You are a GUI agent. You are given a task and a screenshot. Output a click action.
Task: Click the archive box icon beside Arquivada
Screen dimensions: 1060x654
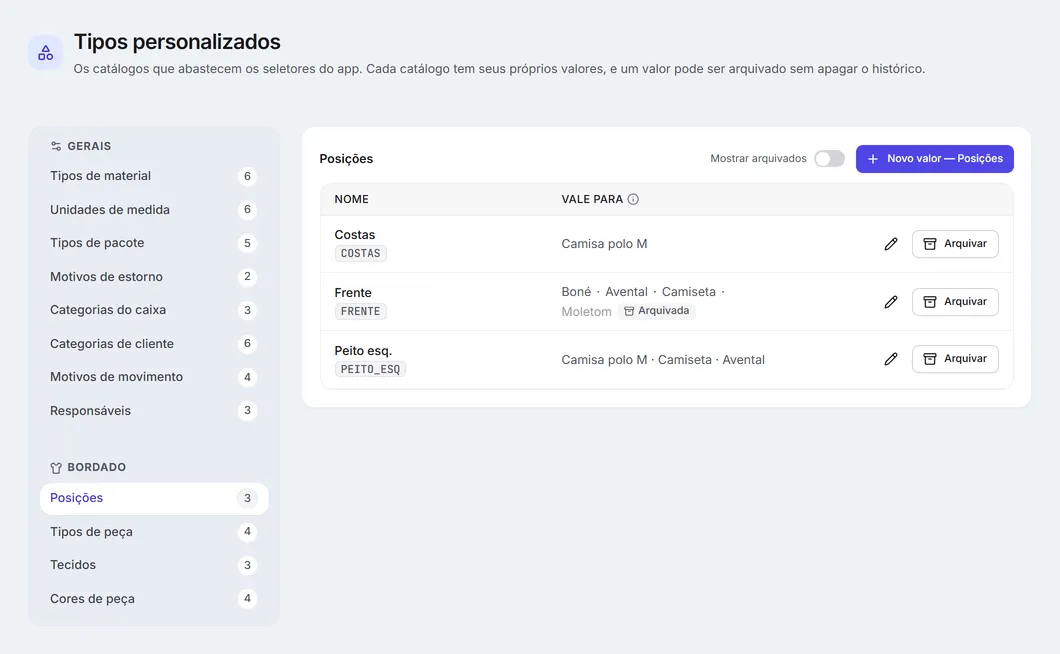[629, 311]
